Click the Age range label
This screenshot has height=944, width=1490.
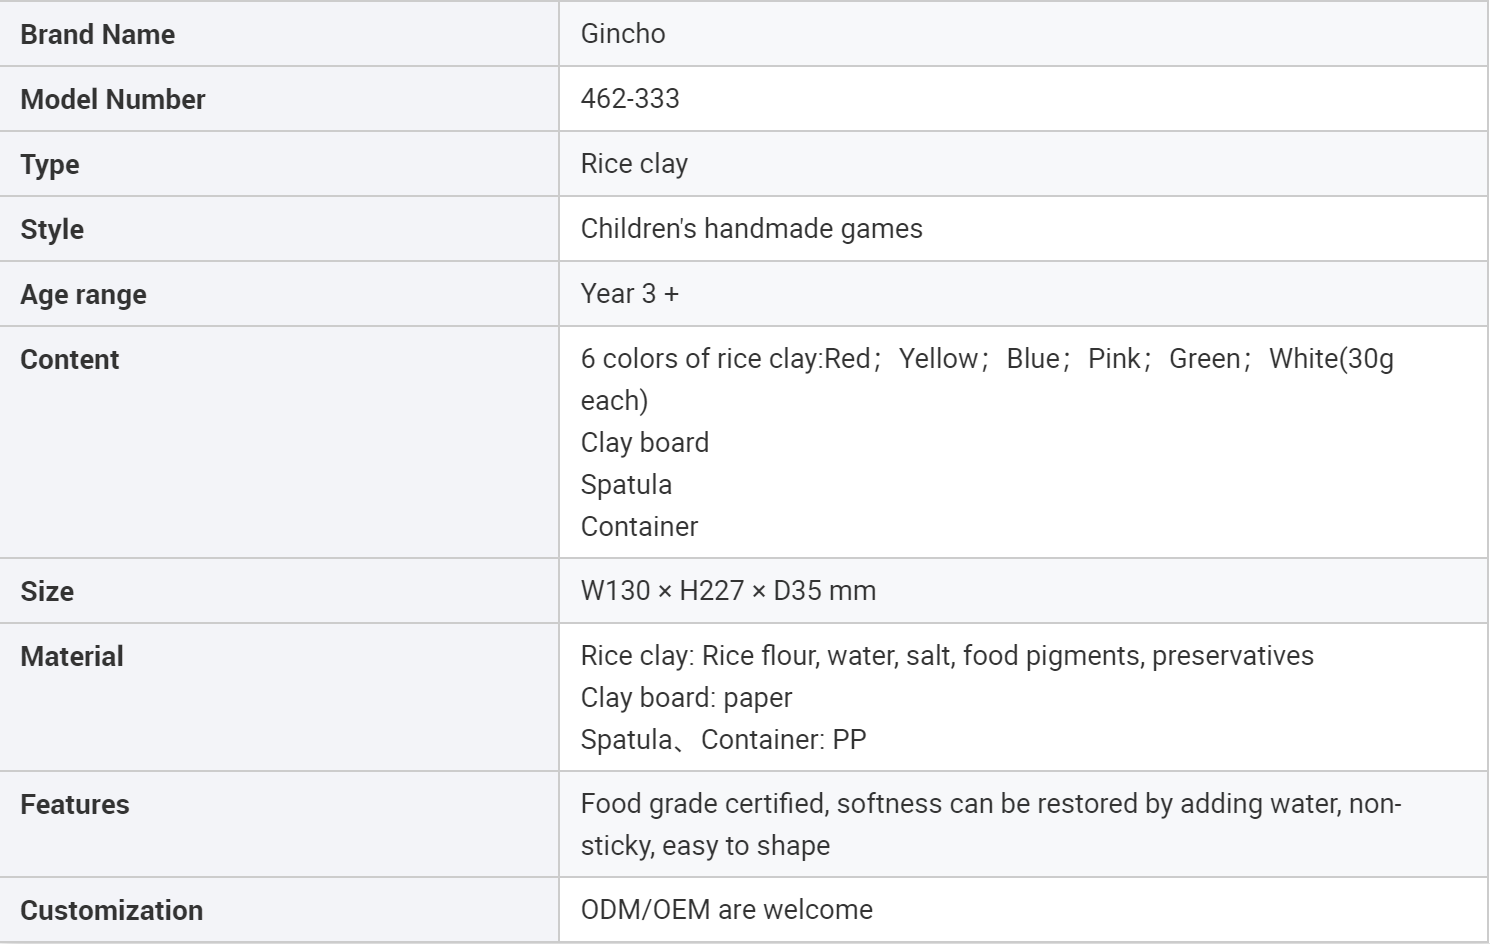pyautogui.click(x=83, y=295)
